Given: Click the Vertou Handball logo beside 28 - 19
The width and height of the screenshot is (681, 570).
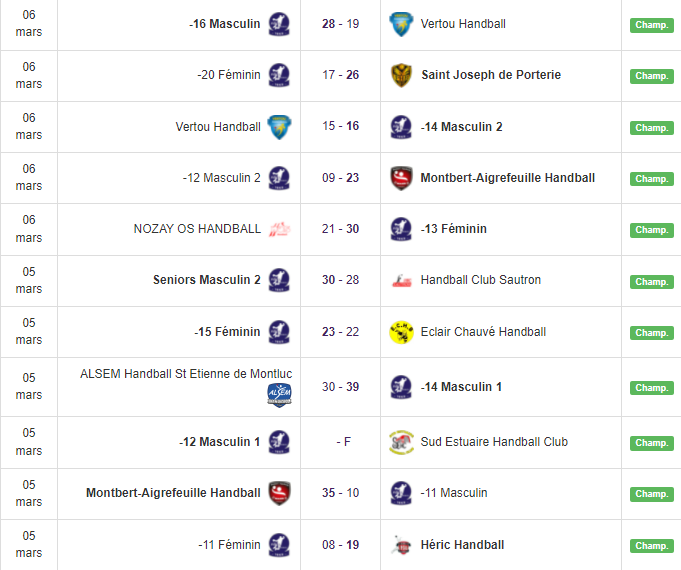Looking at the screenshot, I should point(401,23).
